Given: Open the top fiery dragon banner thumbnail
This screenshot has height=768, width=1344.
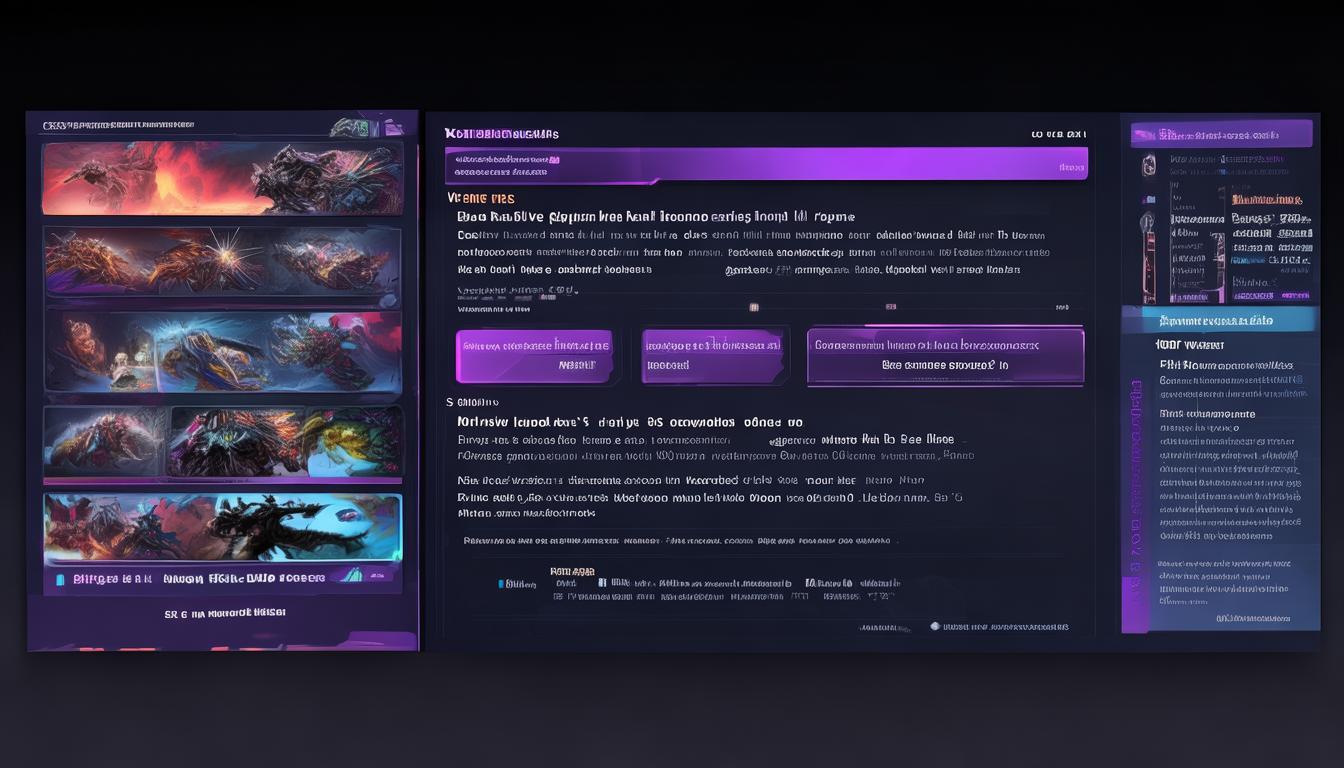Looking at the screenshot, I should click(222, 177).
